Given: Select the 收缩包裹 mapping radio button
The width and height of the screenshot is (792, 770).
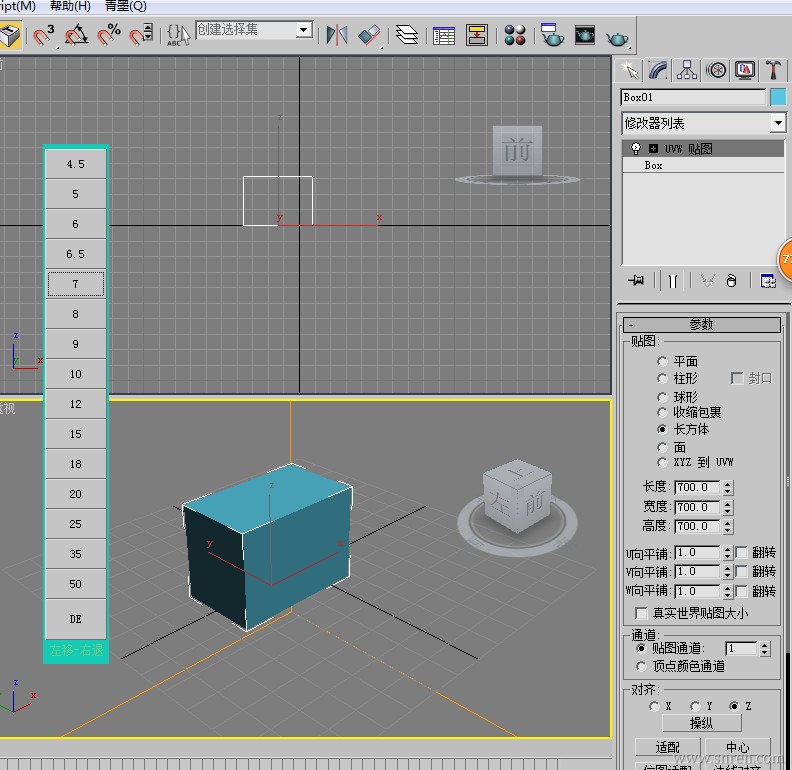Looking at the screenshot, I should tap(662, 413).
